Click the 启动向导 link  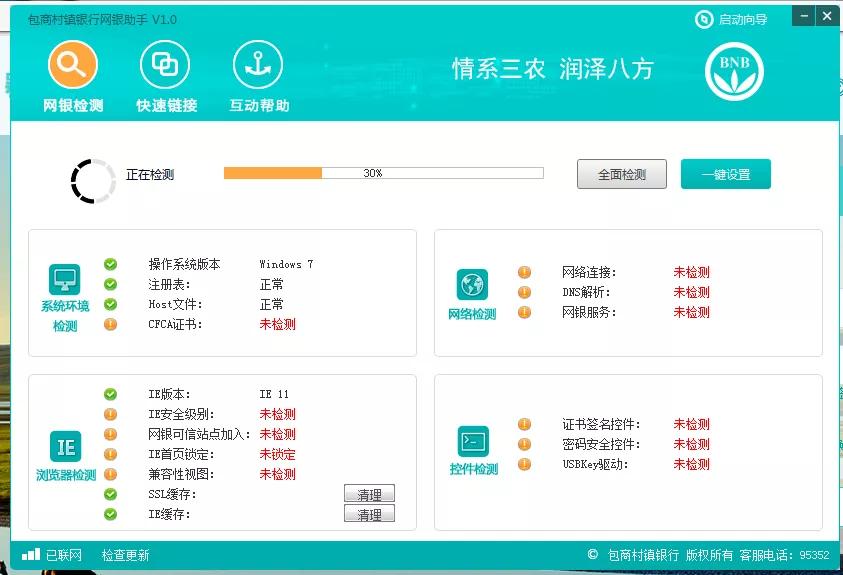click(x=731, y=20)
